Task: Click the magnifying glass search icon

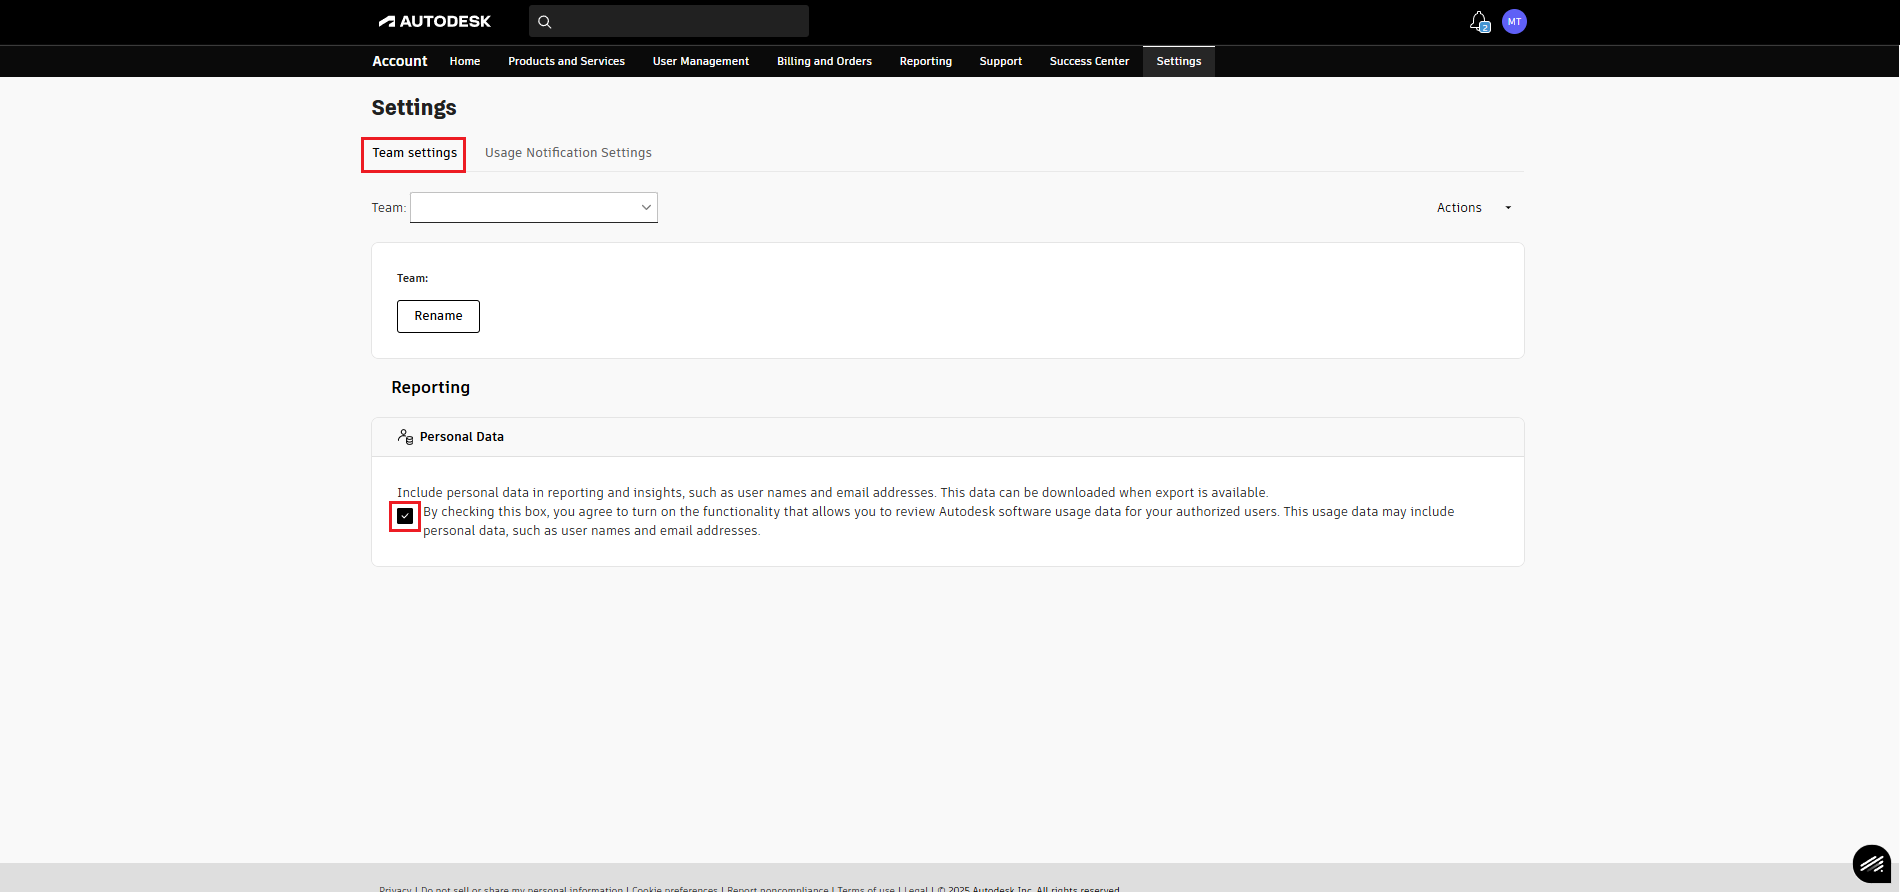Action: (545, 21)
